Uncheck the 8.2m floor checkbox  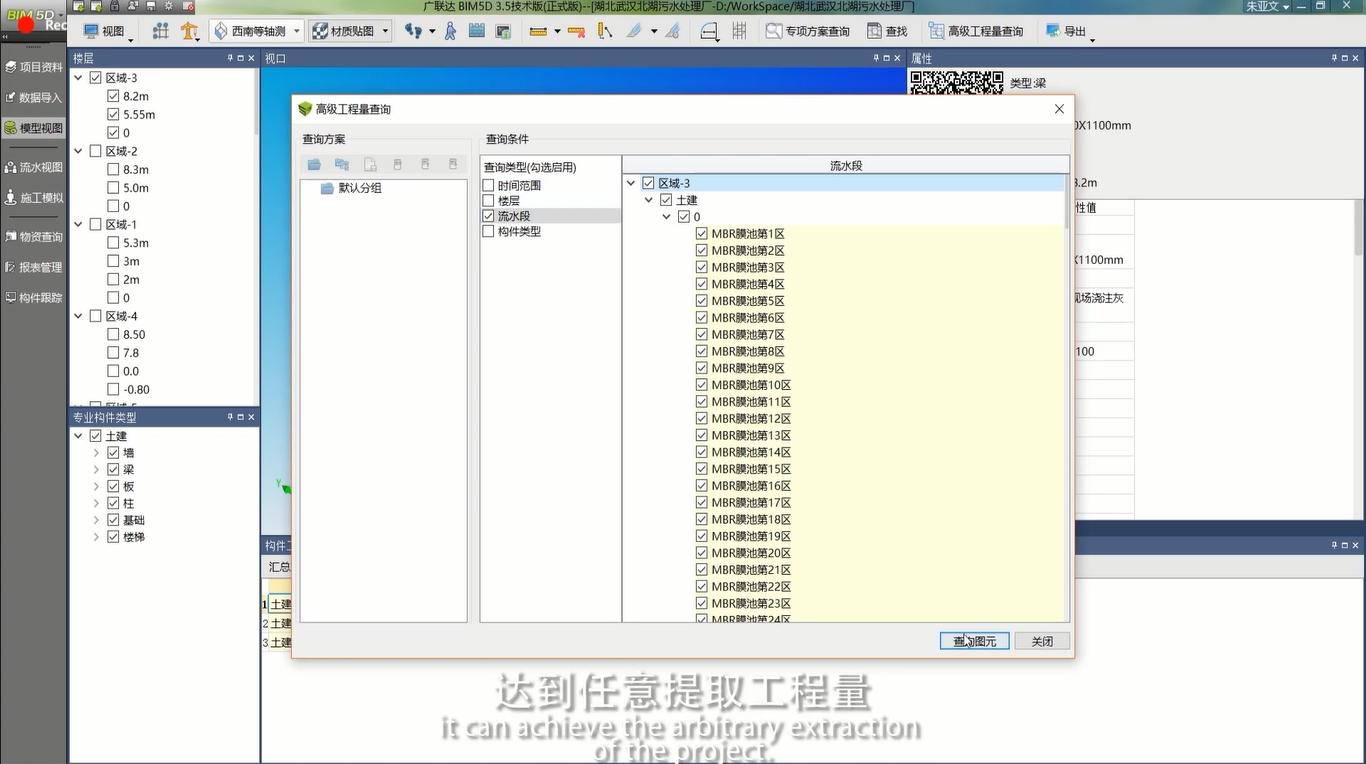click(x=113, y=96)
